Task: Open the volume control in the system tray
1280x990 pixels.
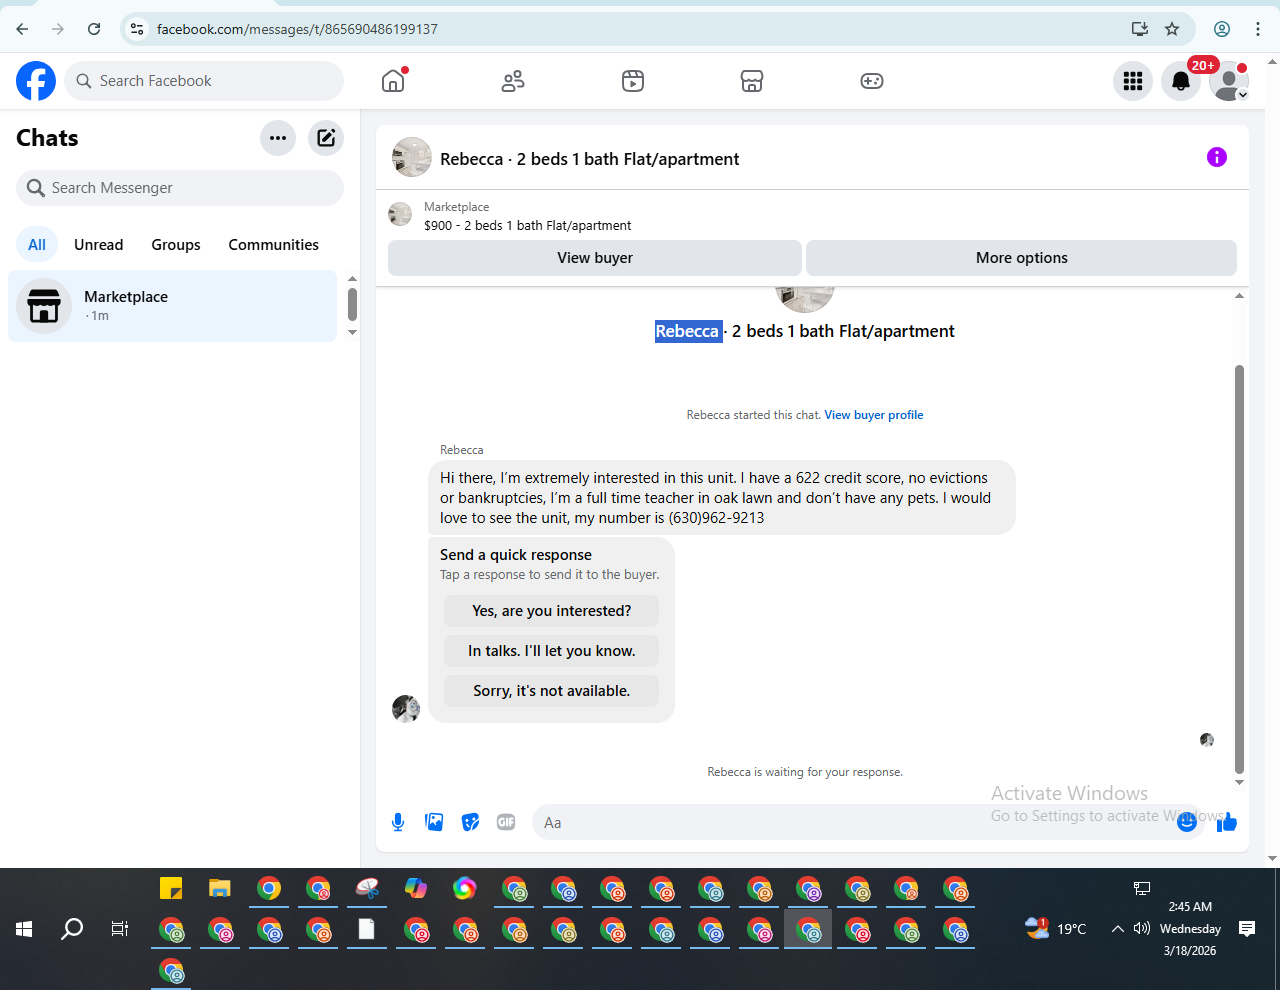Action: tap(1142, 929)
